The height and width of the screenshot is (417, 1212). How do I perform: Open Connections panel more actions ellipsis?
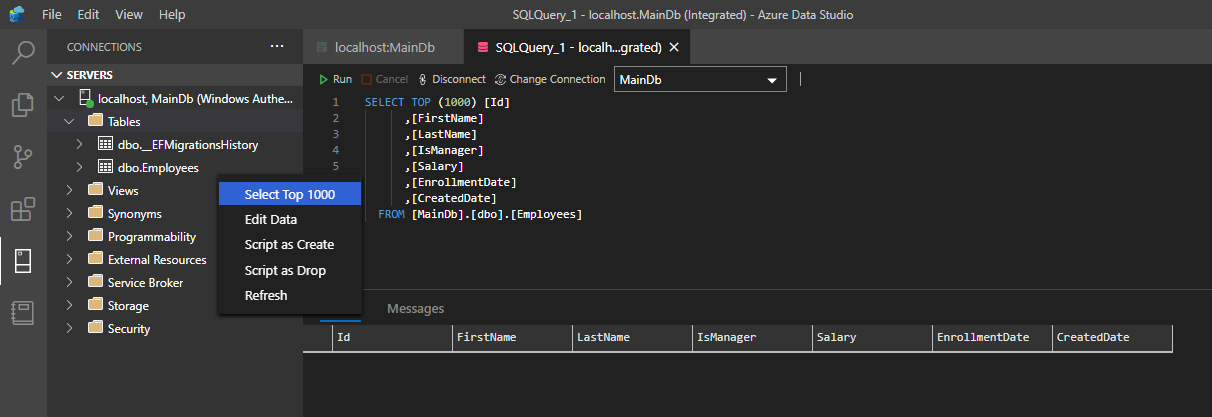click(277, 46)
